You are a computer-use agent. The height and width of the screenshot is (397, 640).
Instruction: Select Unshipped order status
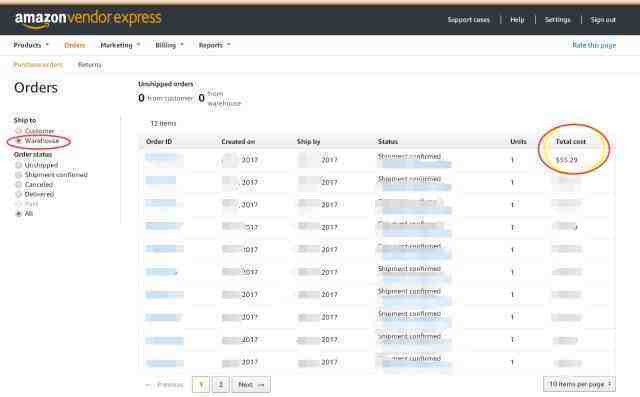(18, 165)
